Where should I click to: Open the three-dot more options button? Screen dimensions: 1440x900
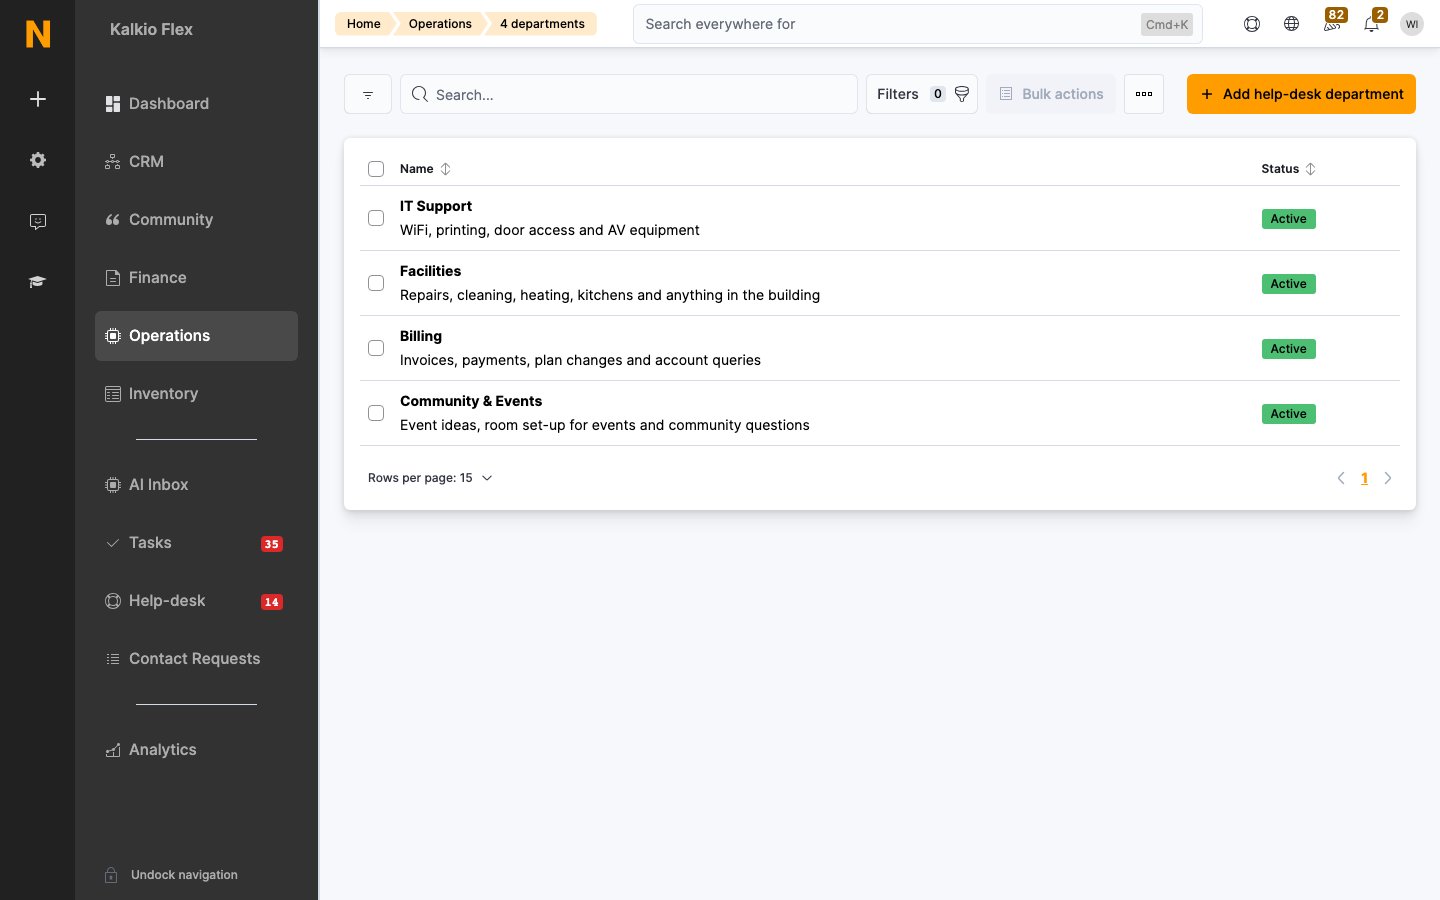(x=1144, y=94)
